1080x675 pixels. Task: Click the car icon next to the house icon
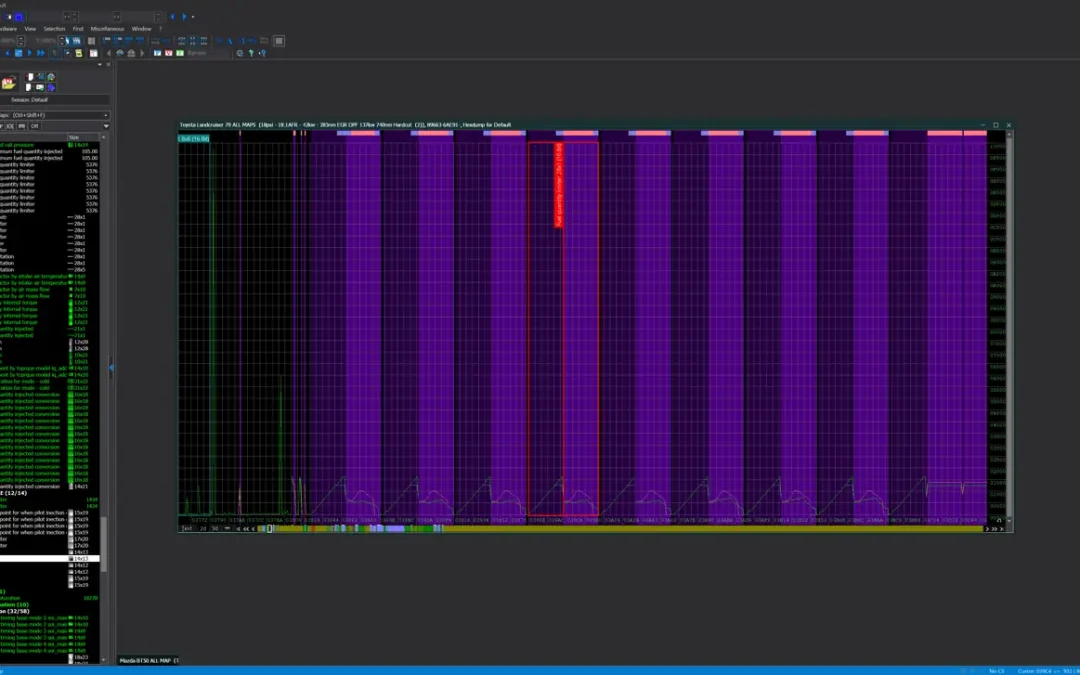[x=120, y=53]
